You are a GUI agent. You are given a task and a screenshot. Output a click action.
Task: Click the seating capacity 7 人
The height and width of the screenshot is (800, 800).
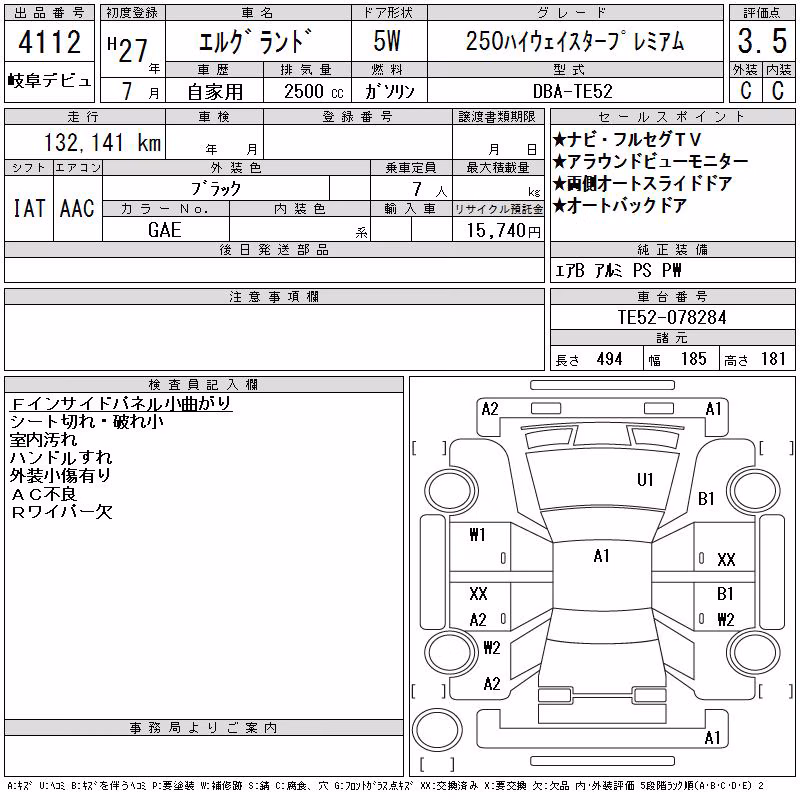pos(430,190)
